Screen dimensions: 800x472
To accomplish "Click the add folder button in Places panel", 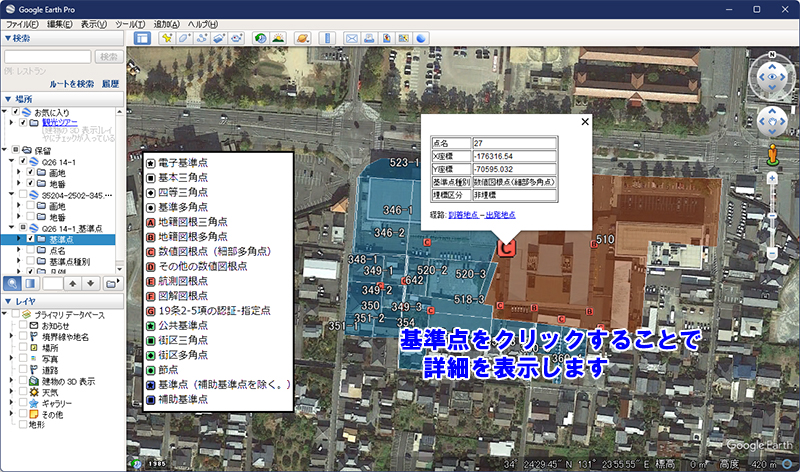I will [x=111, y=284].
